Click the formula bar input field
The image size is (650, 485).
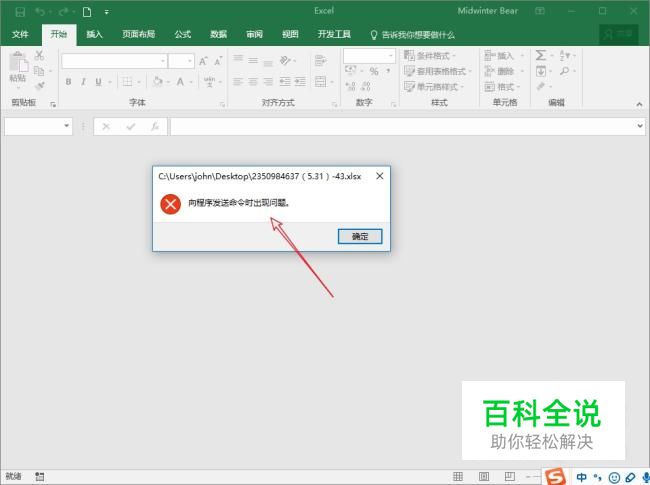coord(402,126)
